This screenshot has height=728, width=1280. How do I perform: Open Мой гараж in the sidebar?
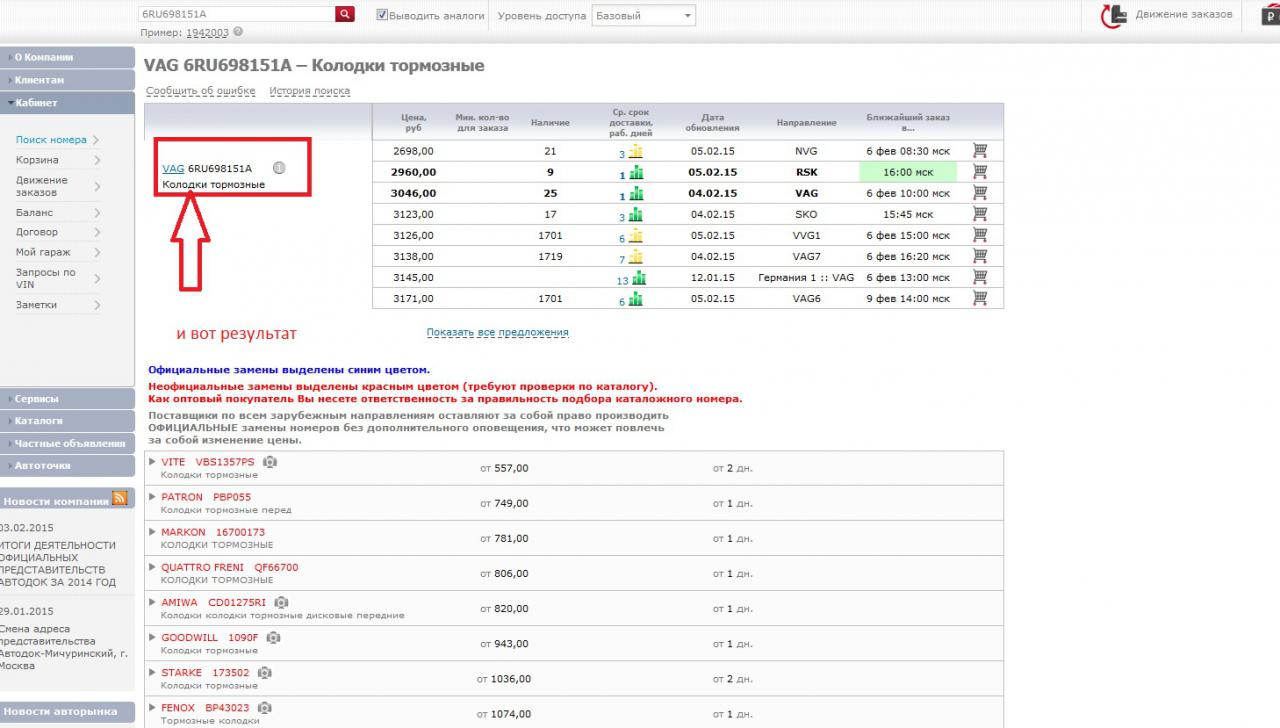tap(43, 252)
